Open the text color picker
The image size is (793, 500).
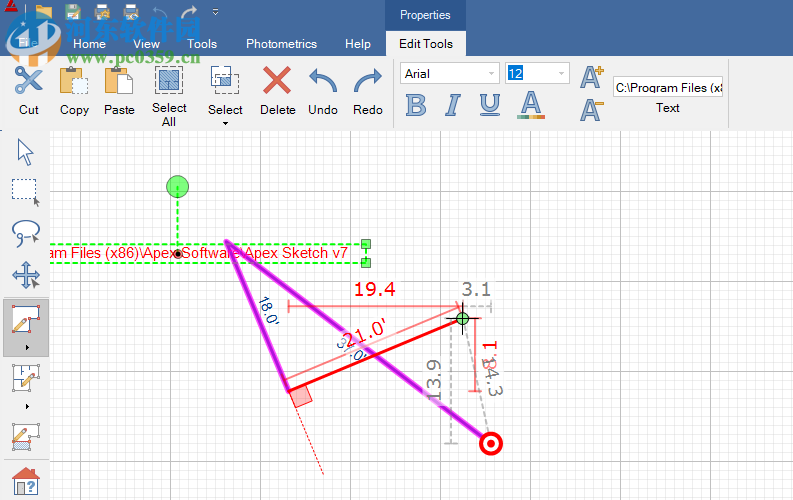pyautogui.click(x=531, y=105)
